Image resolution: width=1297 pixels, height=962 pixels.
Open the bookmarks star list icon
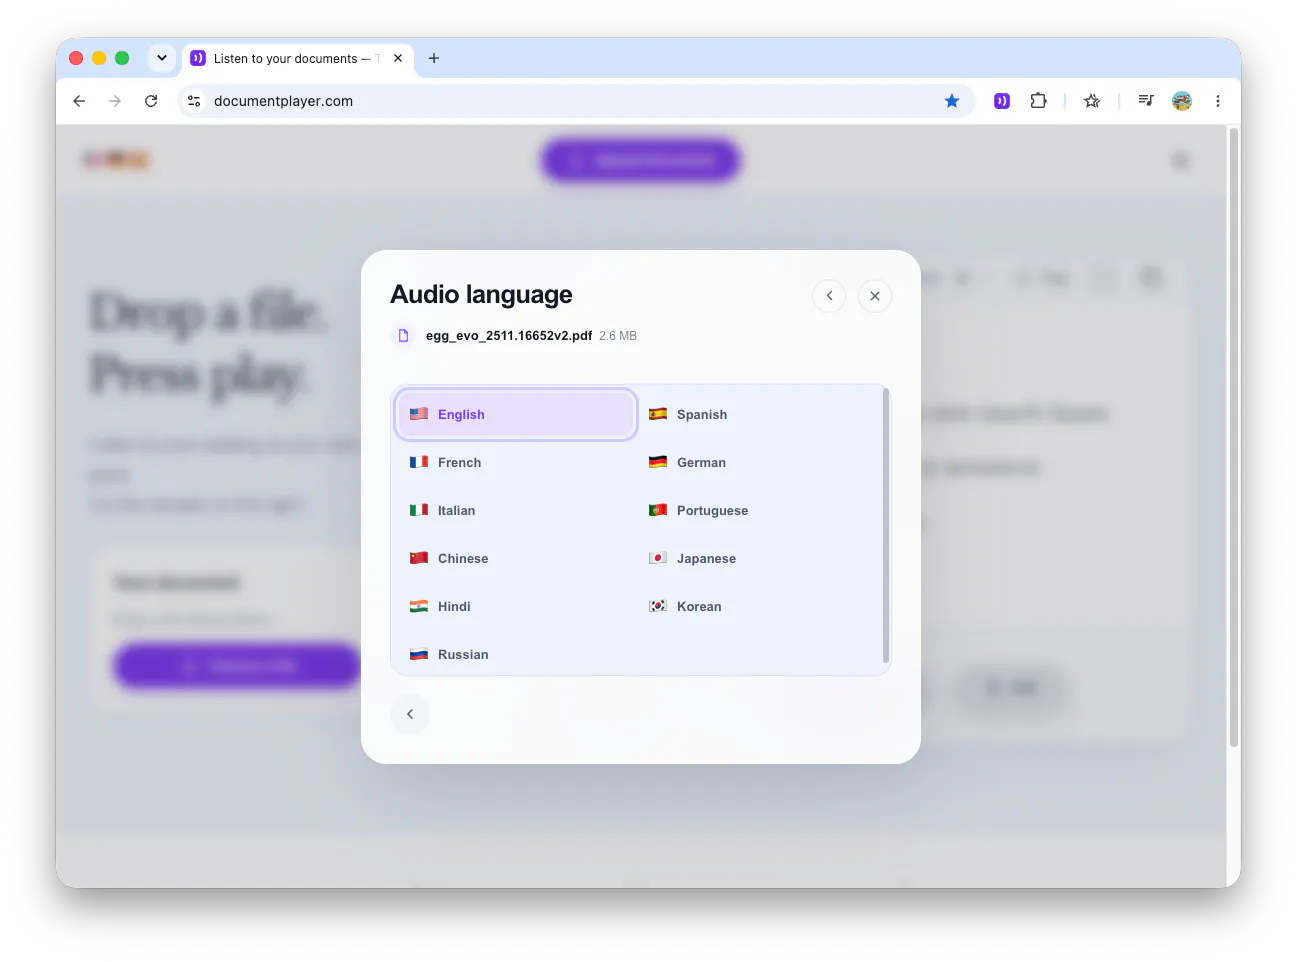(x=1092, y=101)
